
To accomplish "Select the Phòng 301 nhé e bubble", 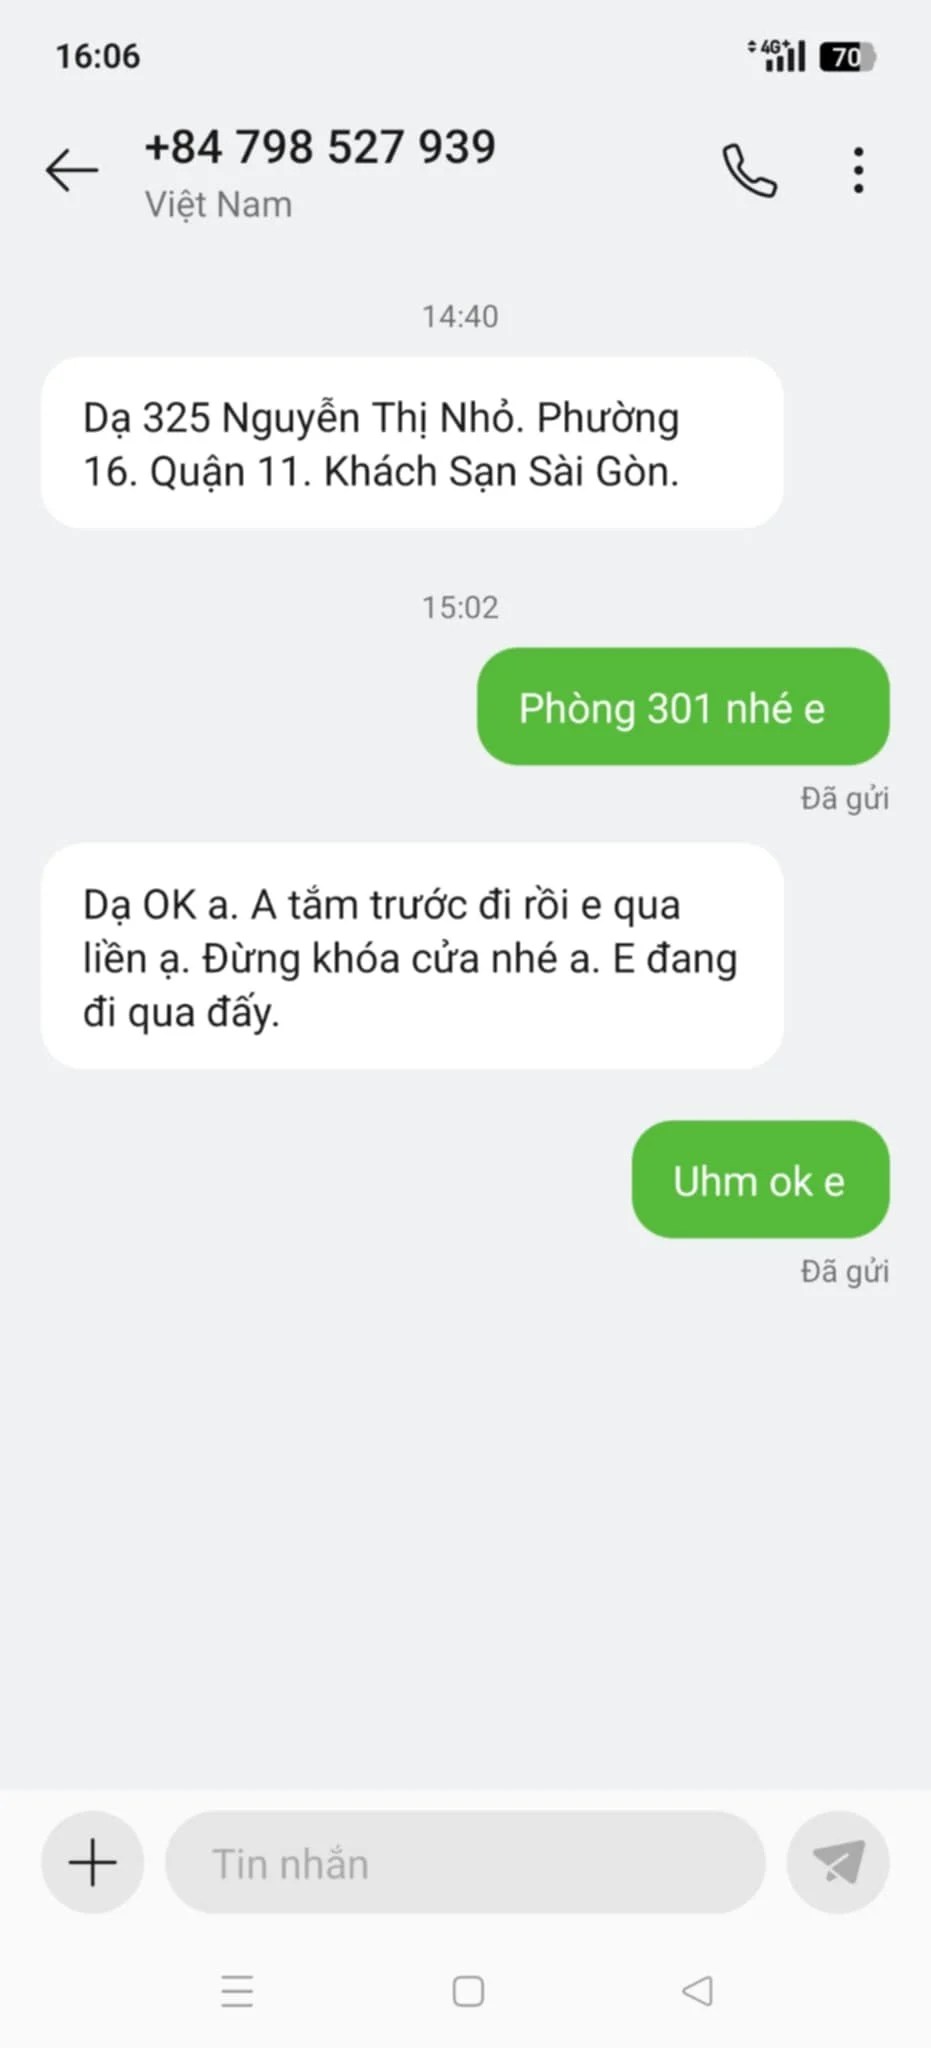I will click(x=683, y=707).
